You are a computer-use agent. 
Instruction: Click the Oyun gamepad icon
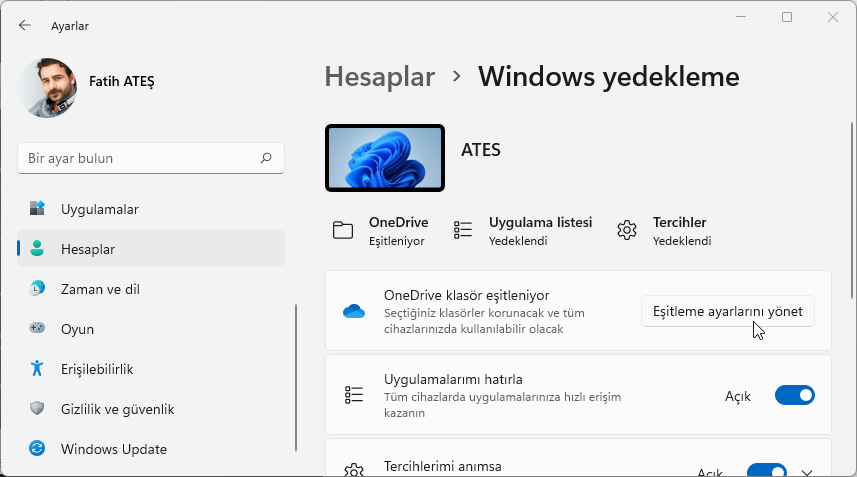(37, 328)
